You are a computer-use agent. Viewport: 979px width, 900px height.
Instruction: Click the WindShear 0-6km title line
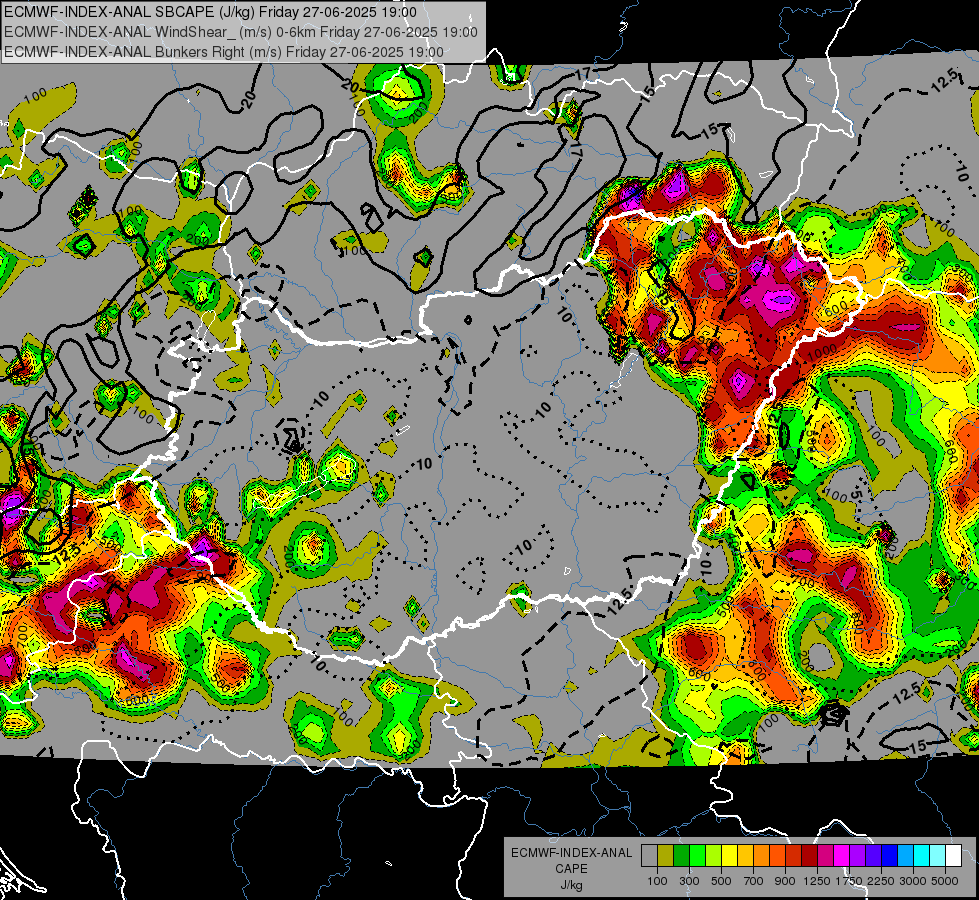(x=241, y=32)
